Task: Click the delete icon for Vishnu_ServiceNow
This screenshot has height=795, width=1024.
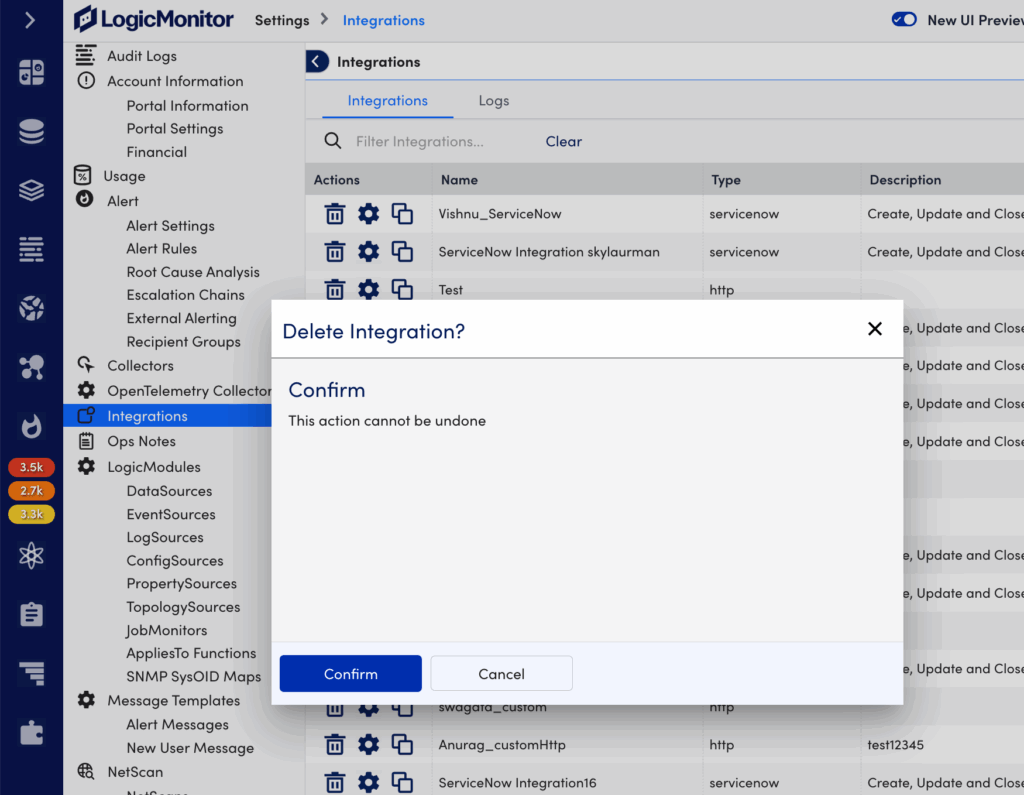Action: point(335,214)
